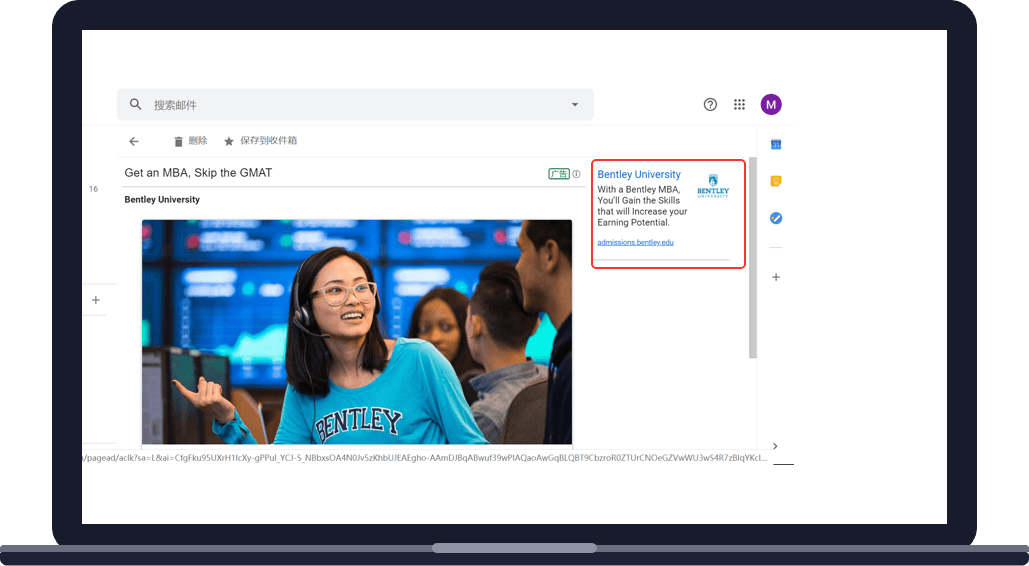1029x566 pixels.
Task: Click the 删除 trash button
Action: click(190, 141)
